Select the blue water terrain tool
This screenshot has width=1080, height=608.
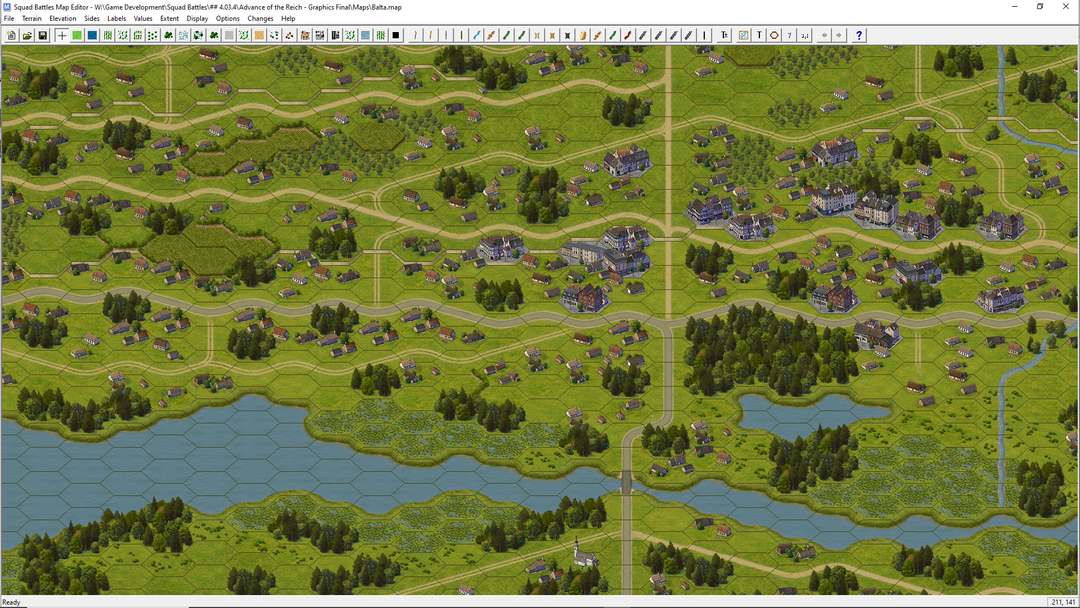click(92, 34)
